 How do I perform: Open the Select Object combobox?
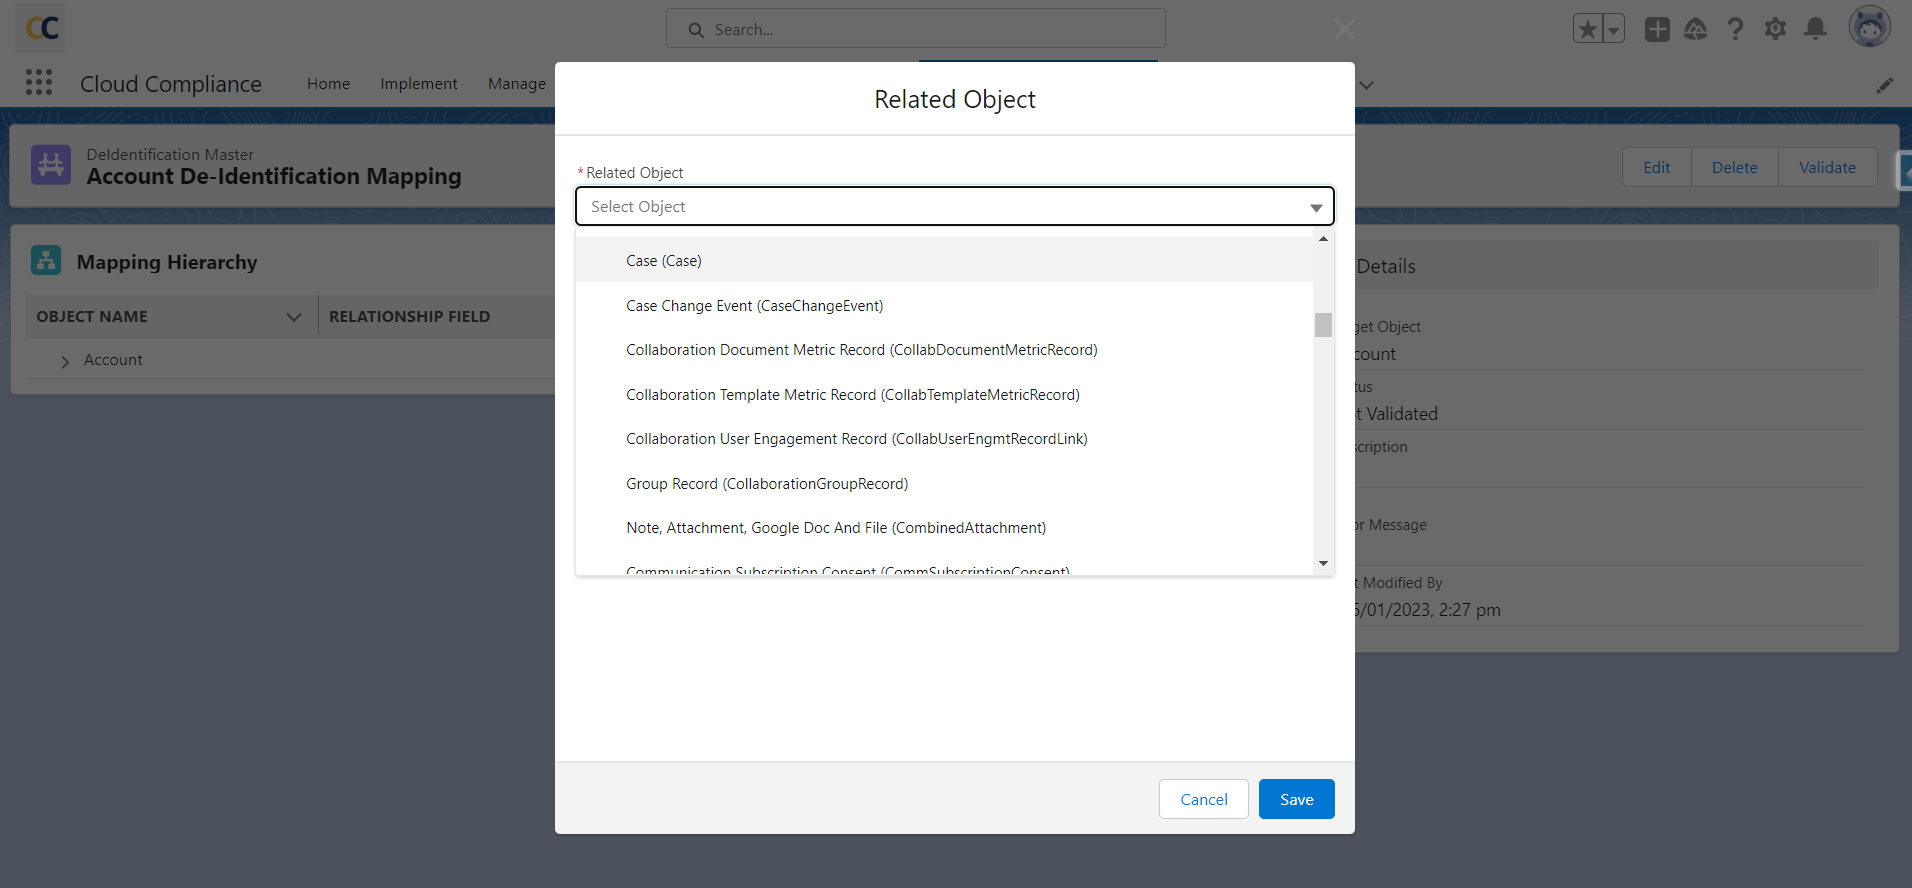click(954, 207)
